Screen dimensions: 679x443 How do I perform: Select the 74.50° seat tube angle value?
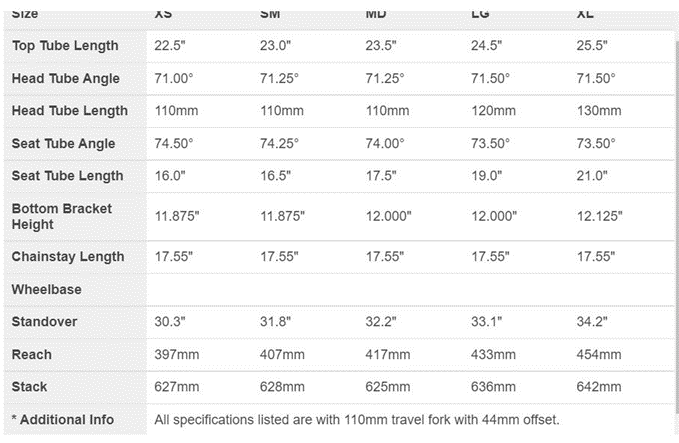(177, 144)
